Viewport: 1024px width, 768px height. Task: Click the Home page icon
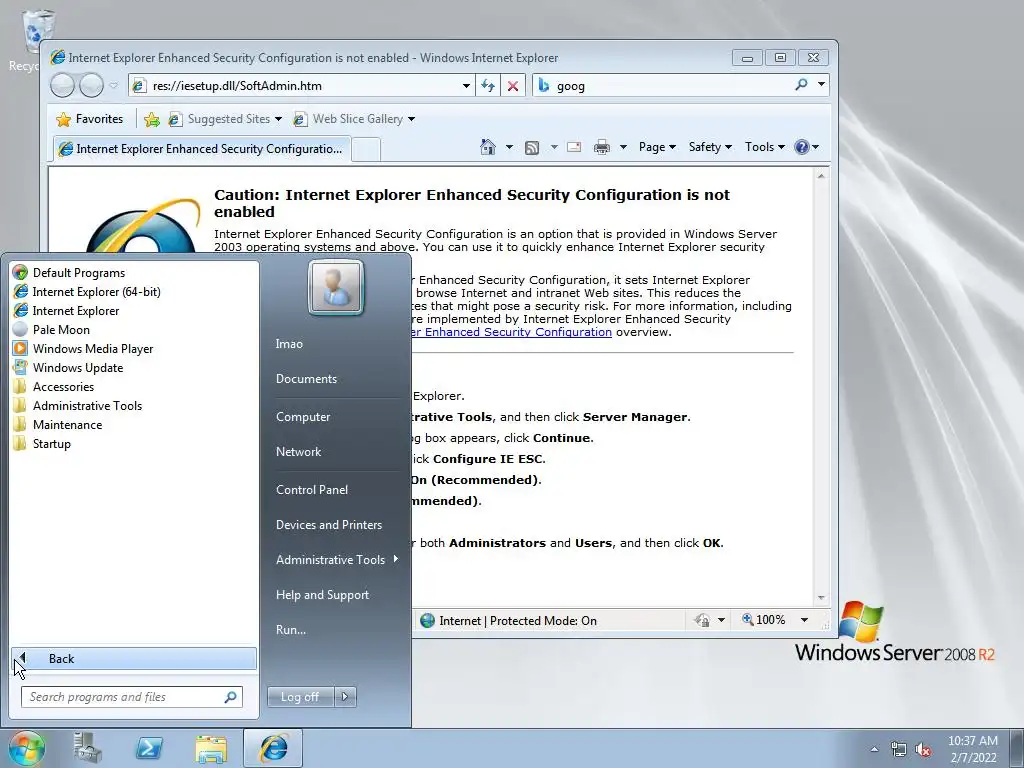(488, 147)
